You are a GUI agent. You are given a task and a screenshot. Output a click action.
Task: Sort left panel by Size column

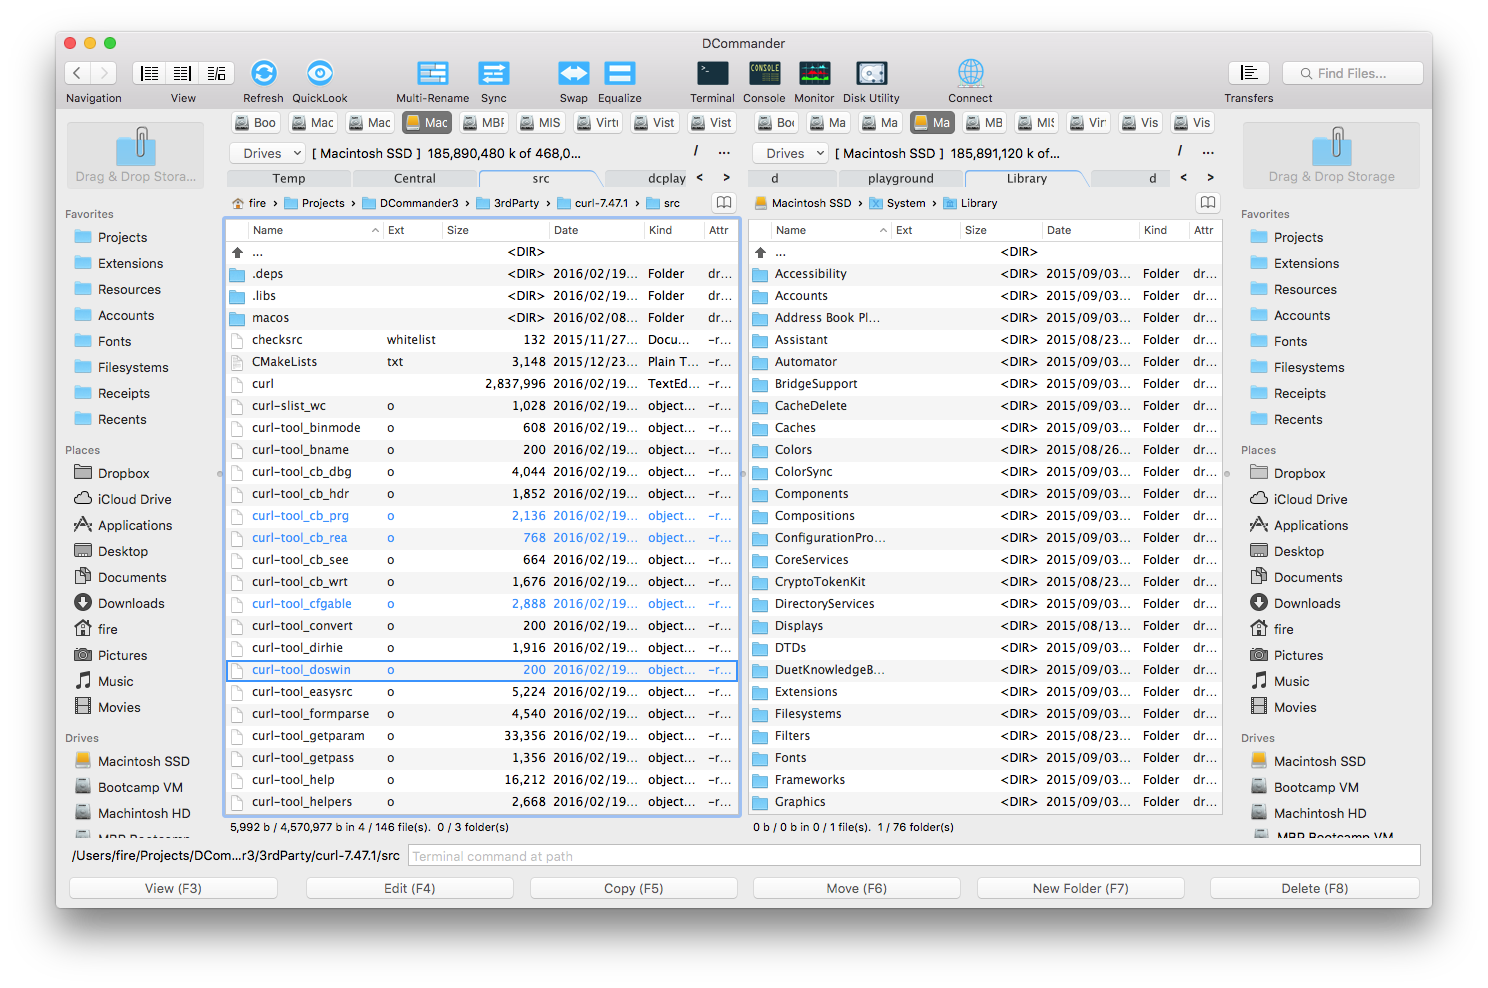(496, 230)
